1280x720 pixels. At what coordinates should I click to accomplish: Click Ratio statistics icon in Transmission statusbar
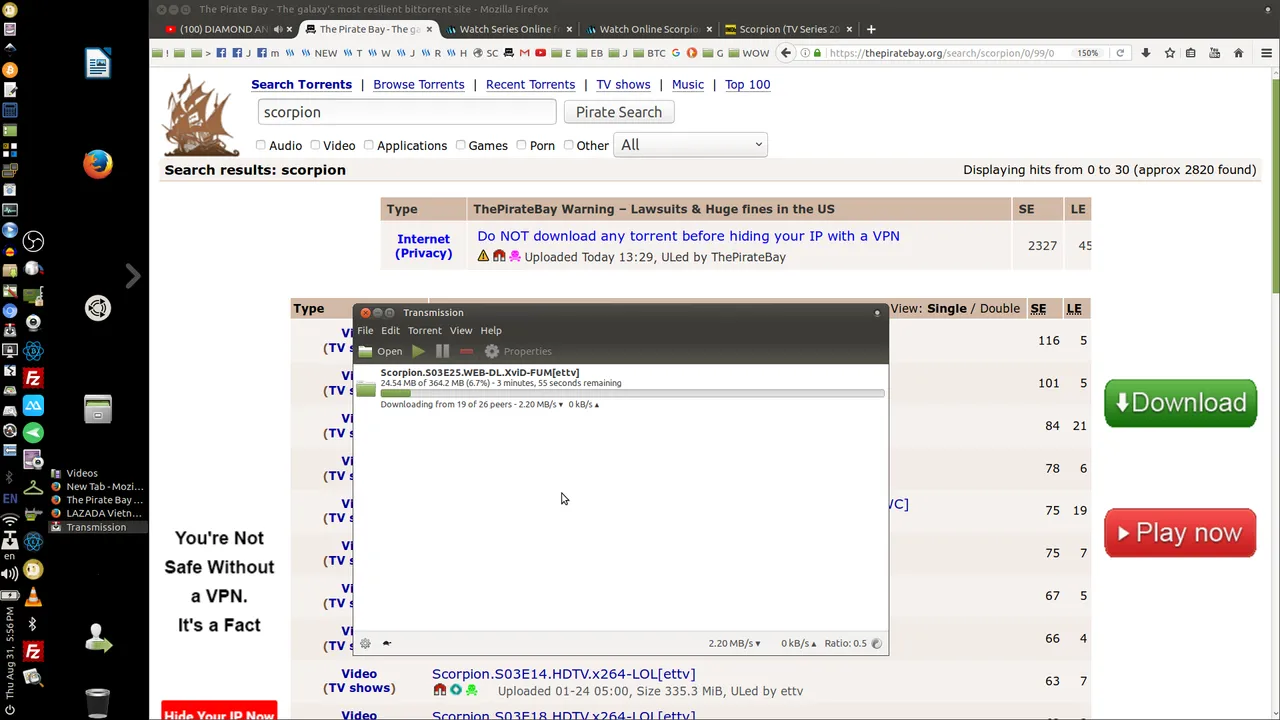click(877, 643)
